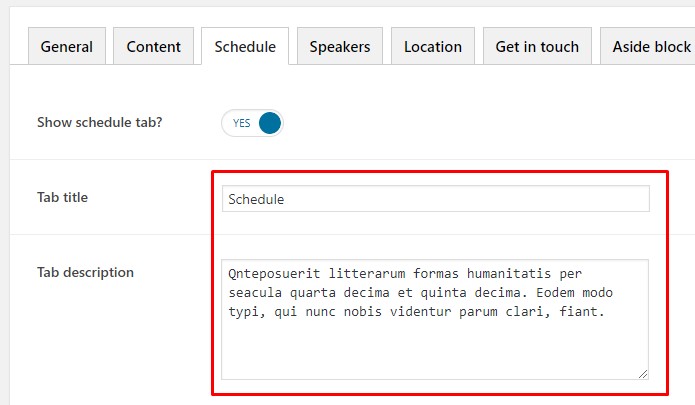Focus the Tab title input field

point(435,199)
